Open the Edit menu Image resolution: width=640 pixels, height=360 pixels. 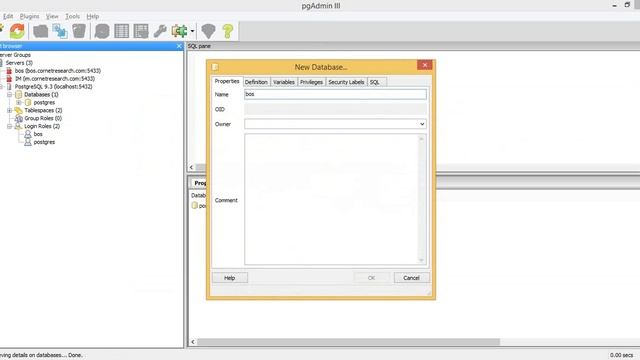(x=8, y=16)
